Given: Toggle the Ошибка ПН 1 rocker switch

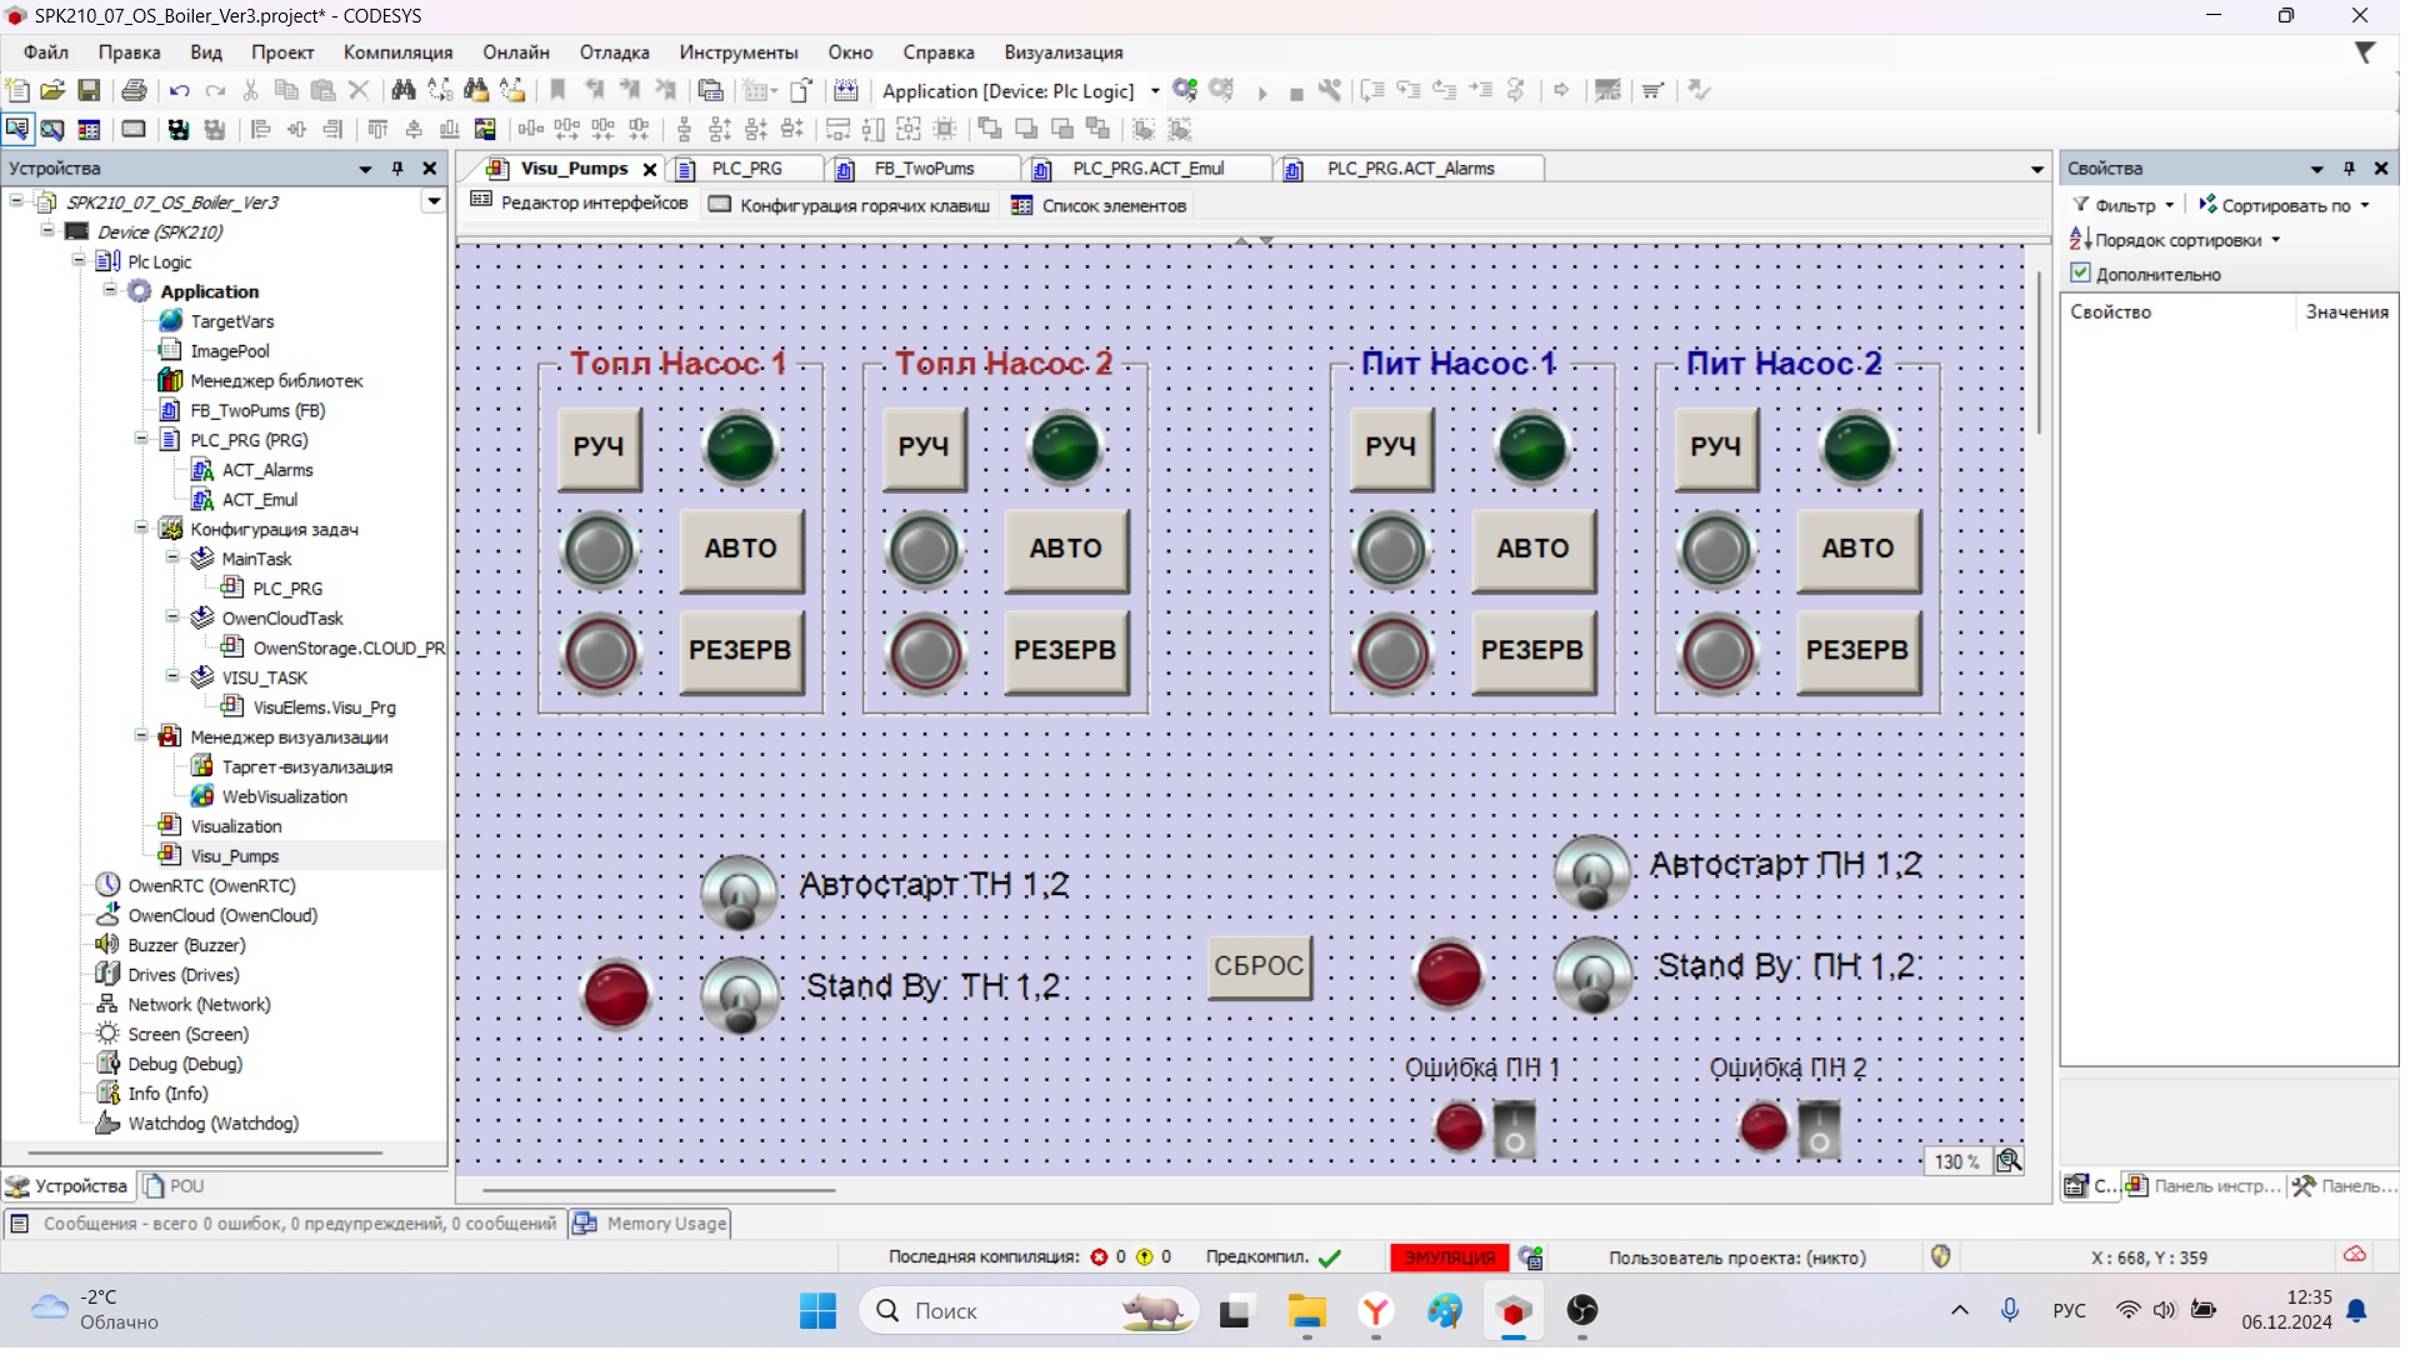Looking at the screenshot, I should tap(1514, 1129).
